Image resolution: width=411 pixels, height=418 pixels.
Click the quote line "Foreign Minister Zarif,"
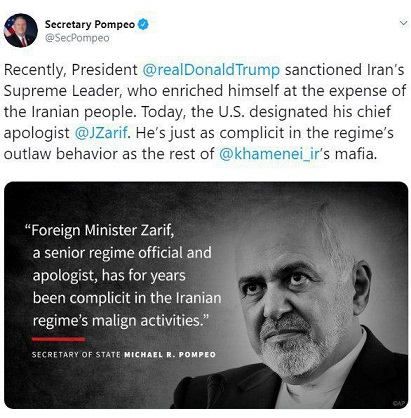(100, 231)
